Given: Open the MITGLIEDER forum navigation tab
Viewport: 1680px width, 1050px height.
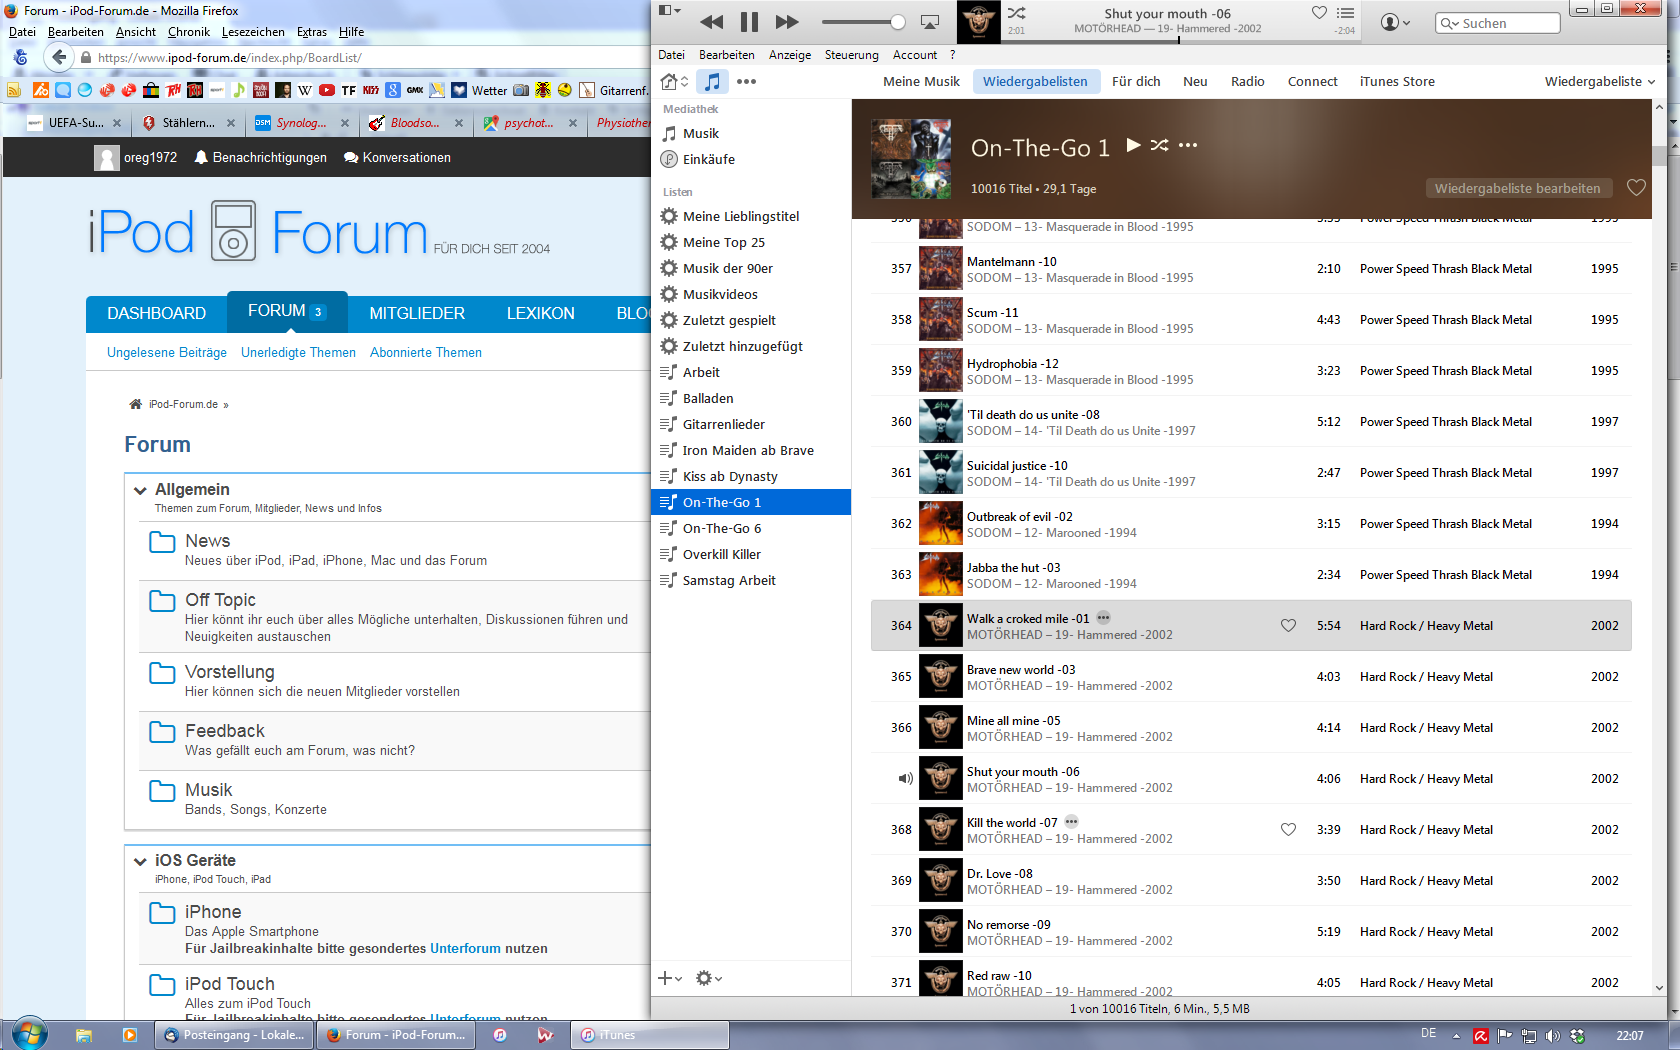Looking at the screenshot, I should [x=417, y=313].
